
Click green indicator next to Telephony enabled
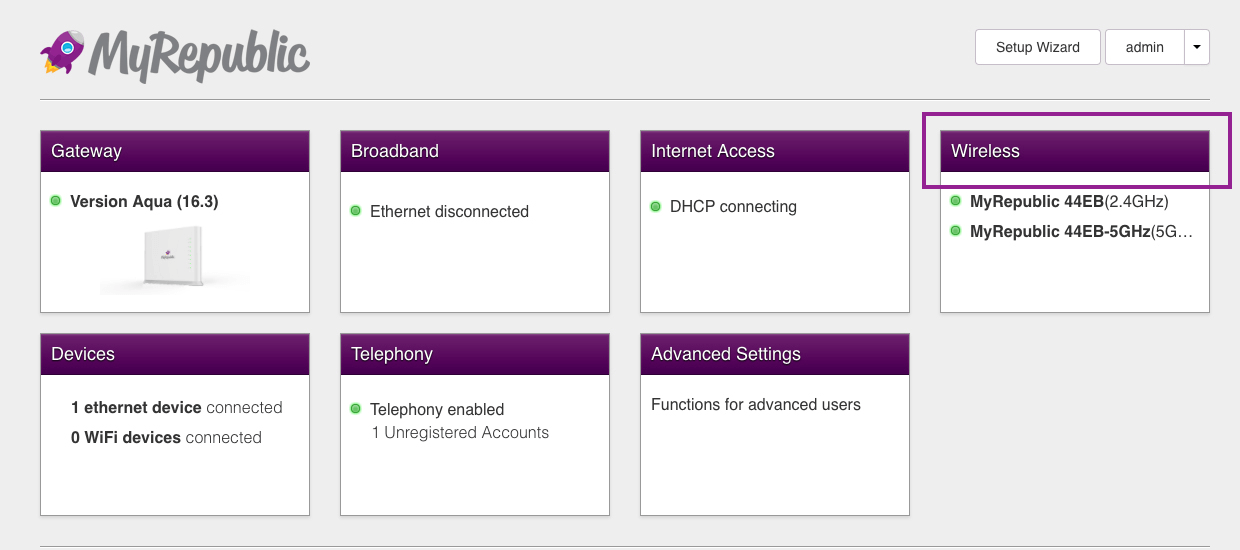coord(356,409)
